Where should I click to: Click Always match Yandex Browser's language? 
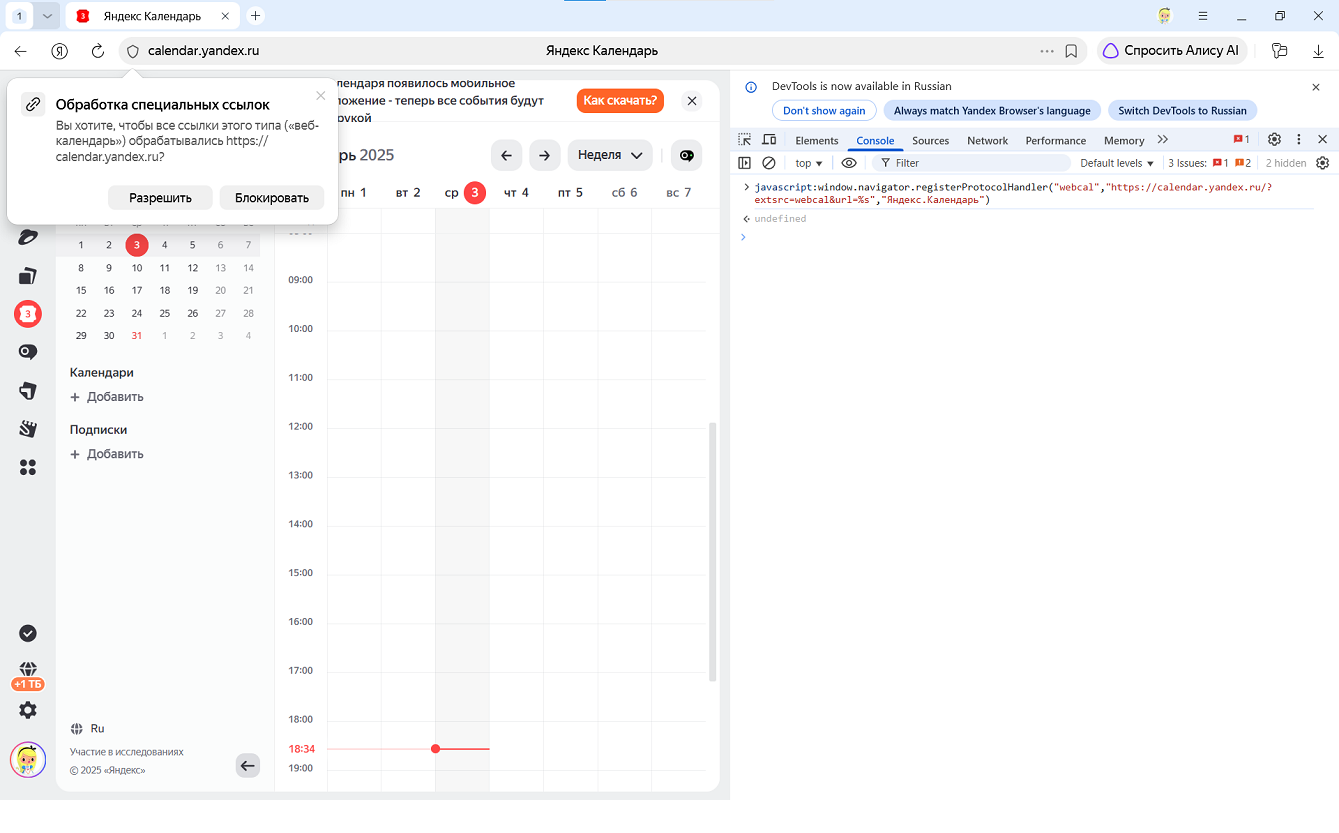coord(992,111)
